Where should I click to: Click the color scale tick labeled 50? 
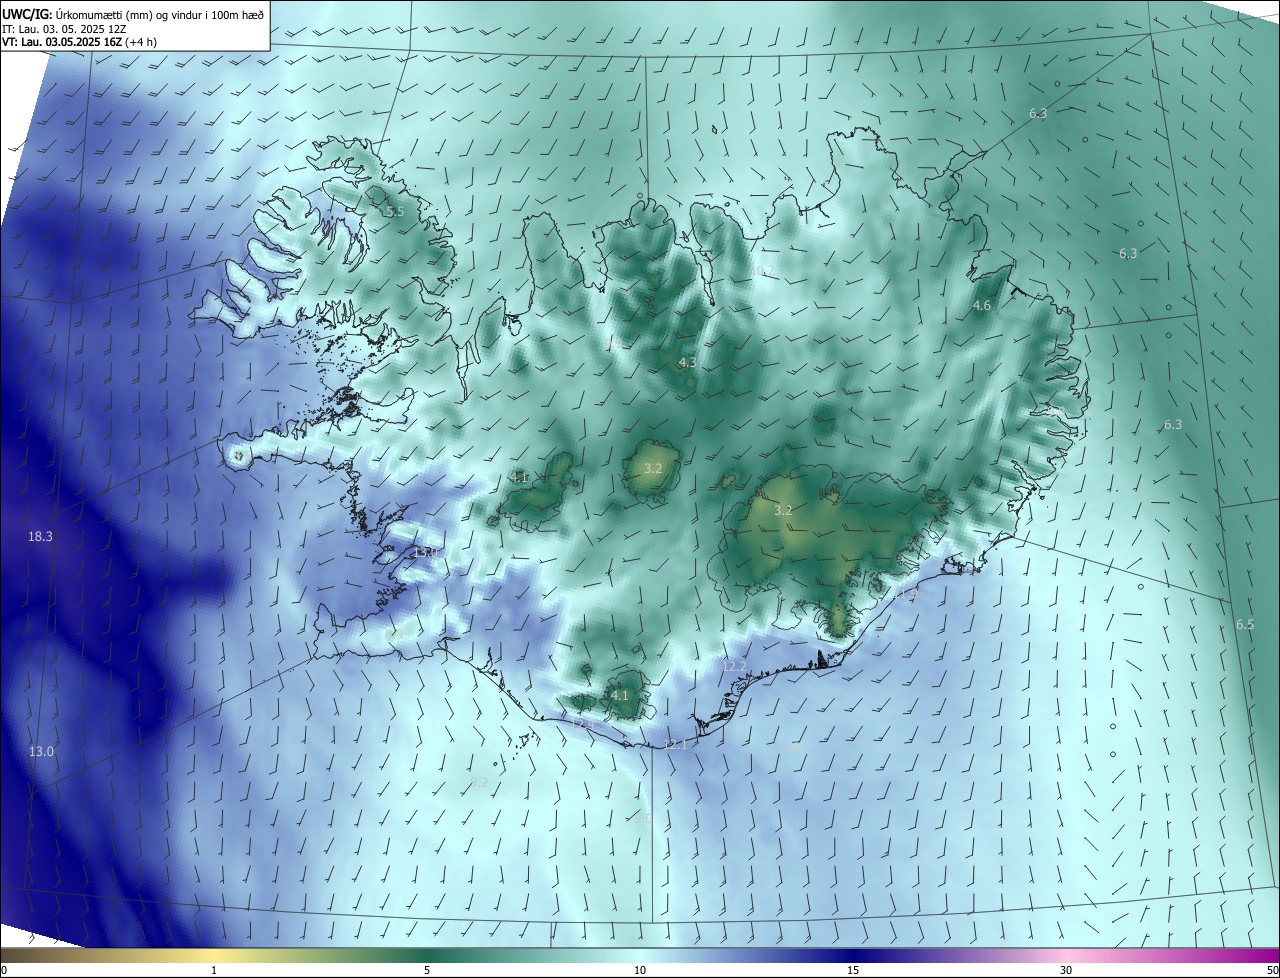tap(1272, 970)
